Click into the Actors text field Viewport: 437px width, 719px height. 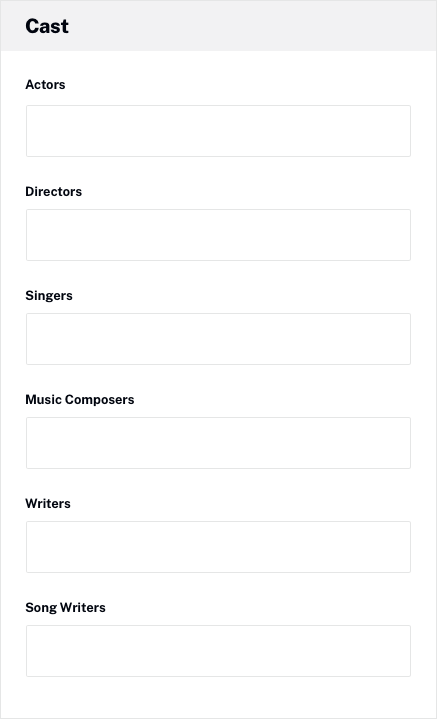tap(218, 131)
